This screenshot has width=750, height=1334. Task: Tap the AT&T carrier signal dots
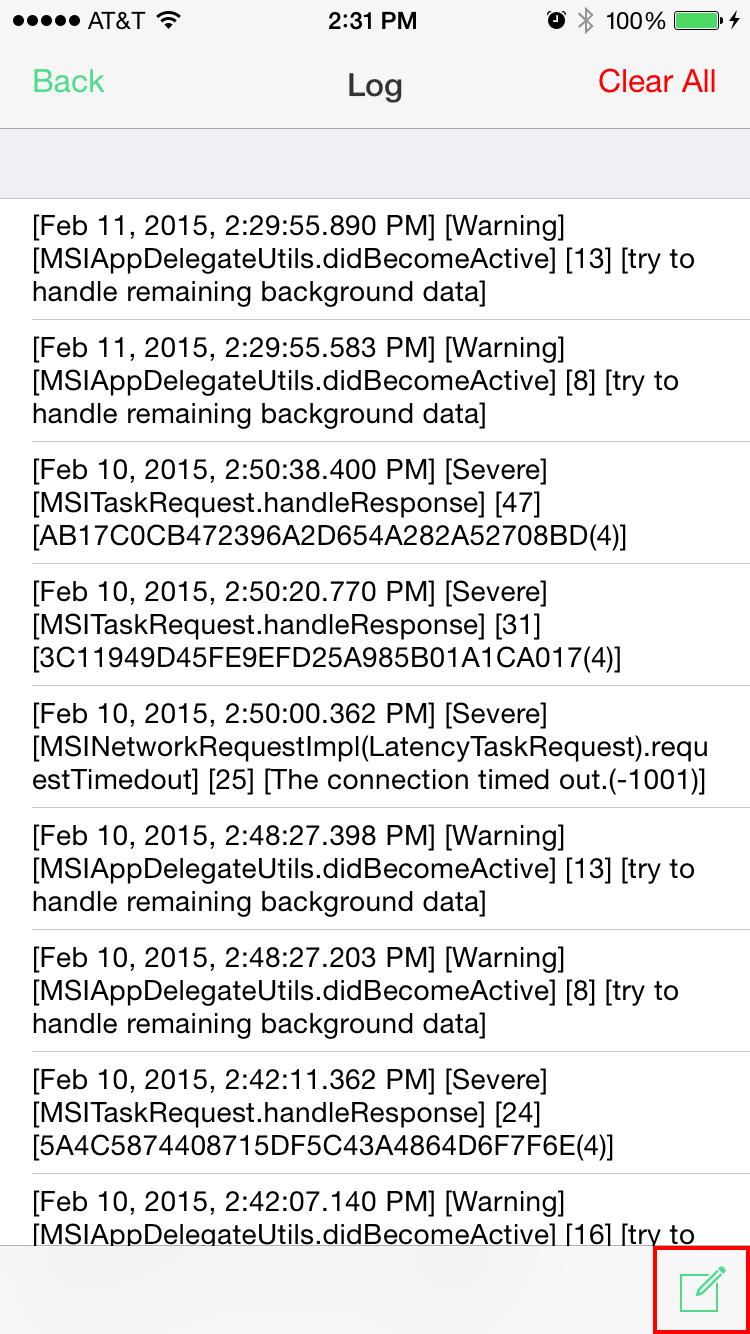coord(41,21)
